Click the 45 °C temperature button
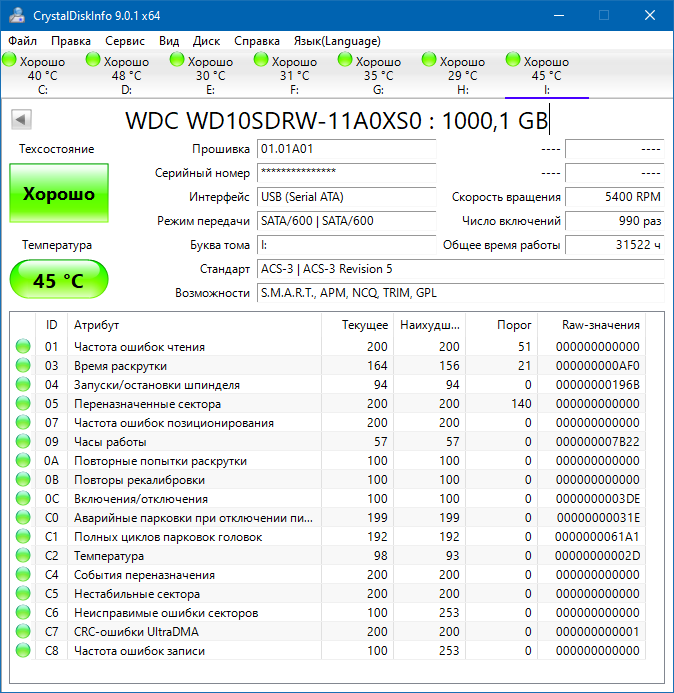The height and width of the screenshot is (693, 674). (59, 280)
